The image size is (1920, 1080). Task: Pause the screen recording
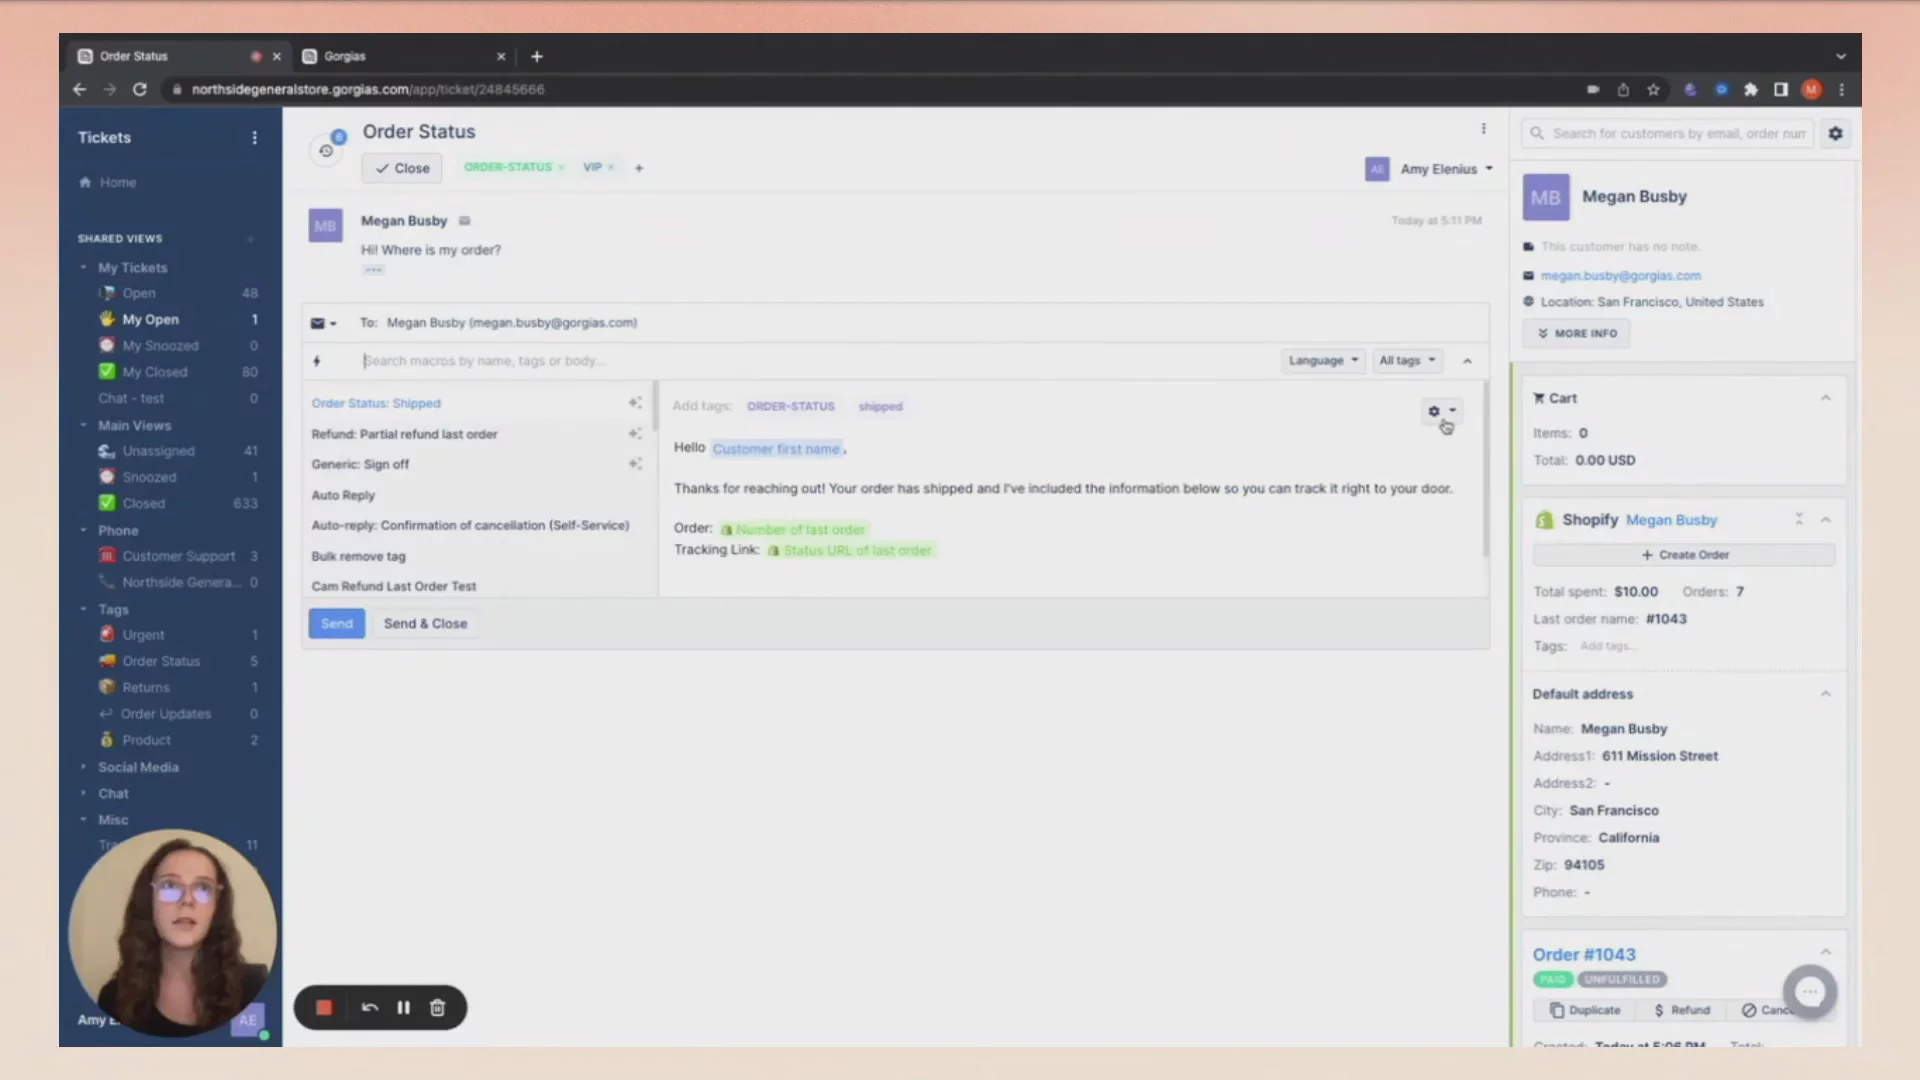tap(404, 1008)
